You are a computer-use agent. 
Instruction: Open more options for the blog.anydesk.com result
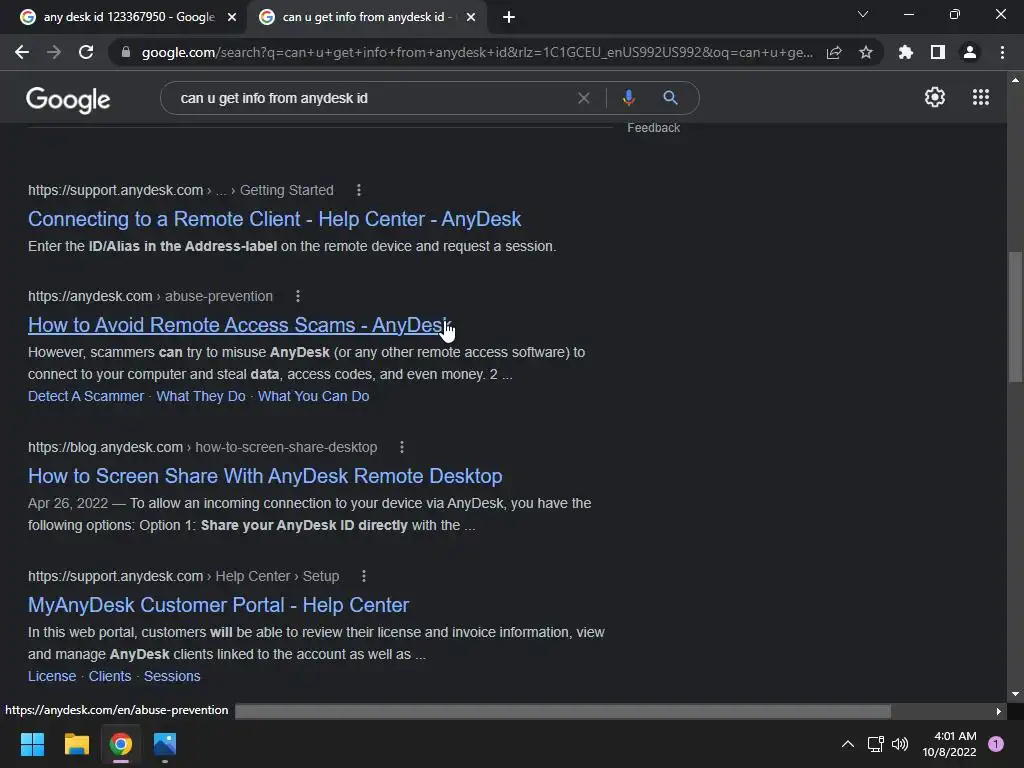[402, 447]
